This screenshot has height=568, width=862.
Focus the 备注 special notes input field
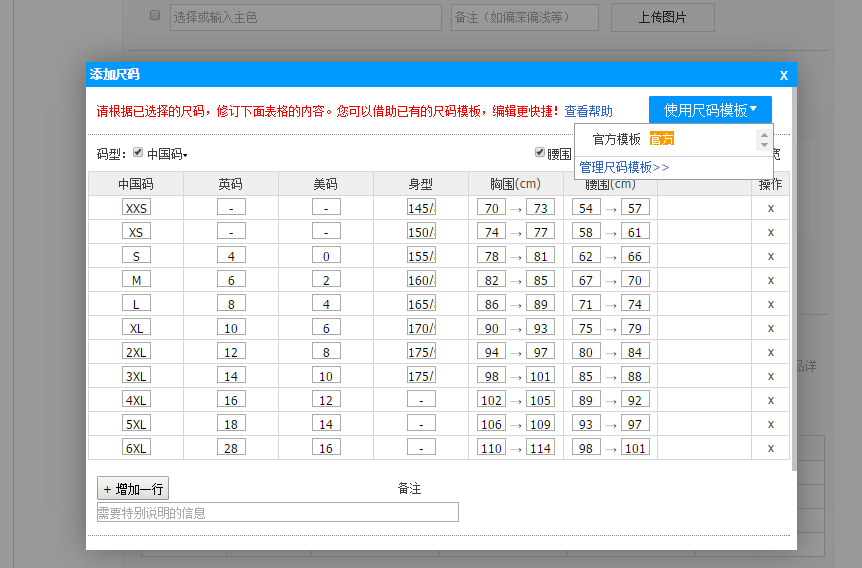point(277,513)
